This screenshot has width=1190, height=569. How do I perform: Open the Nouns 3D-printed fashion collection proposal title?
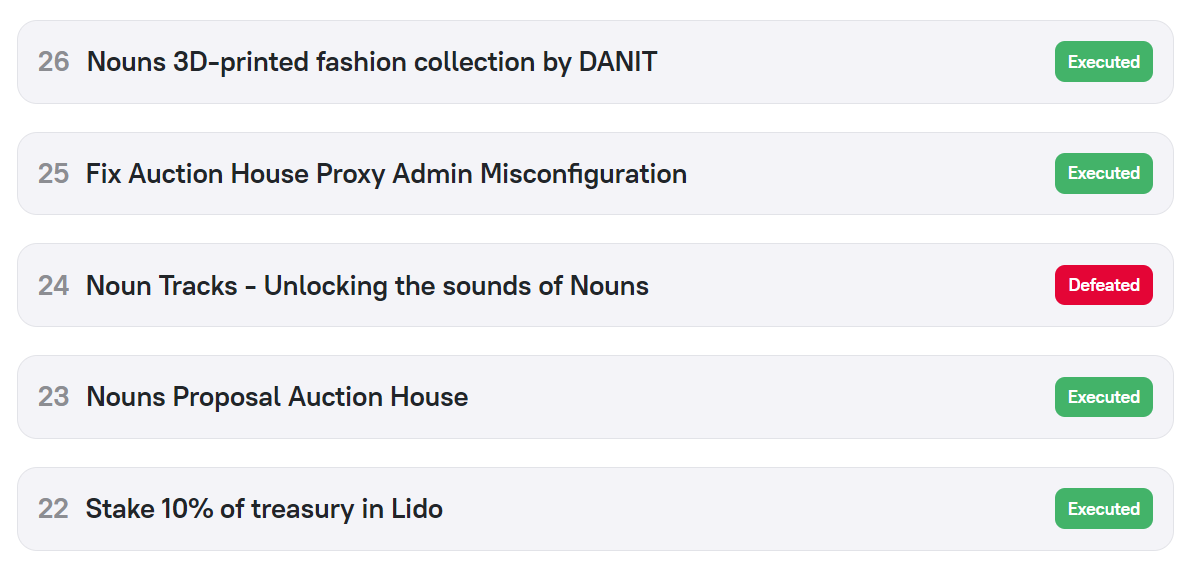pyautogui.click(x=372, y=62)
